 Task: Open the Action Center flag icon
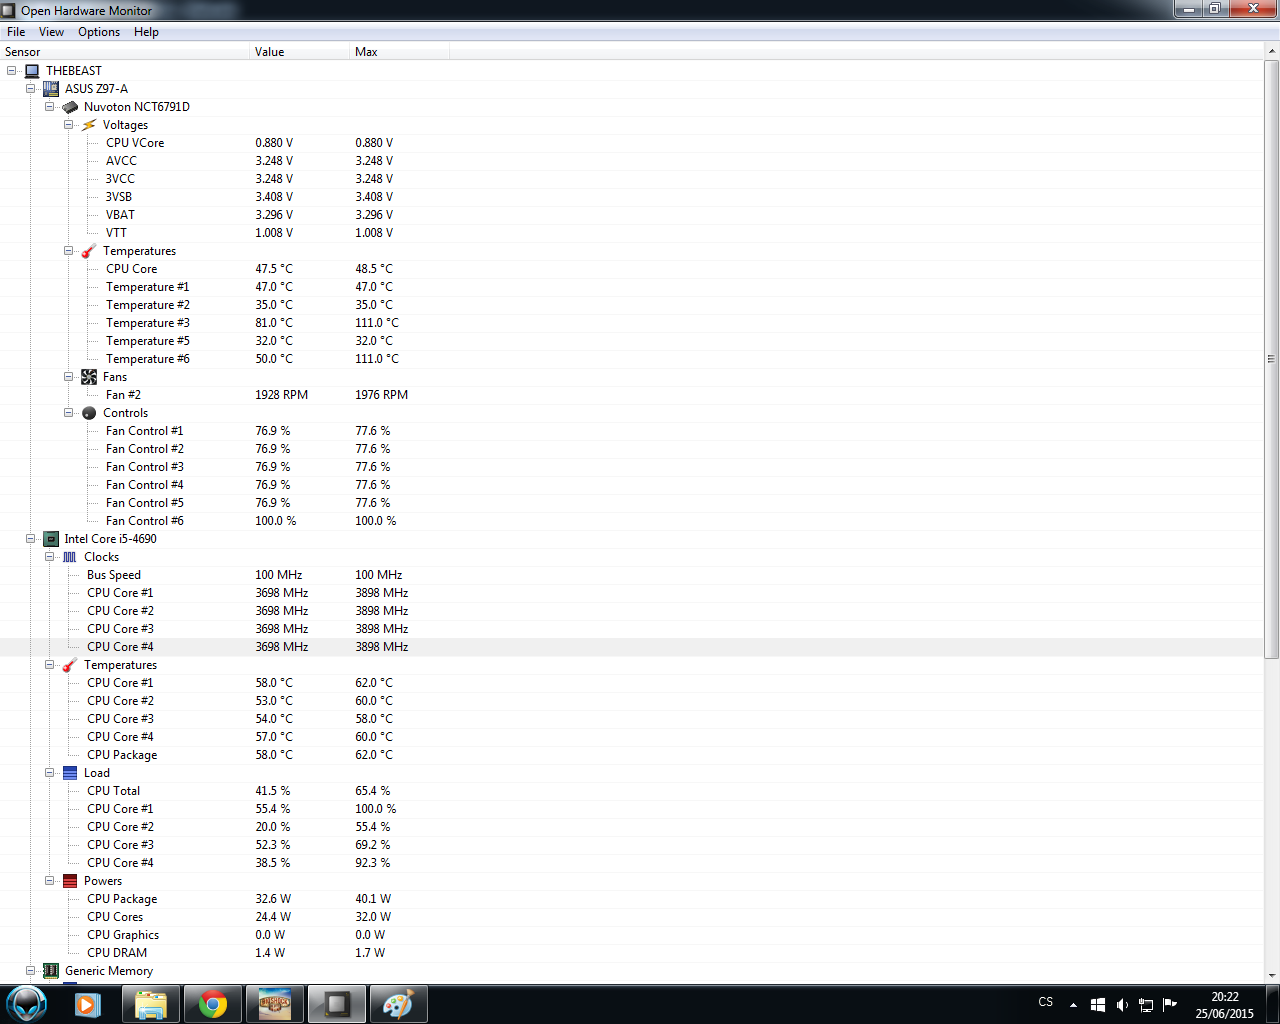point(1170,1005)
